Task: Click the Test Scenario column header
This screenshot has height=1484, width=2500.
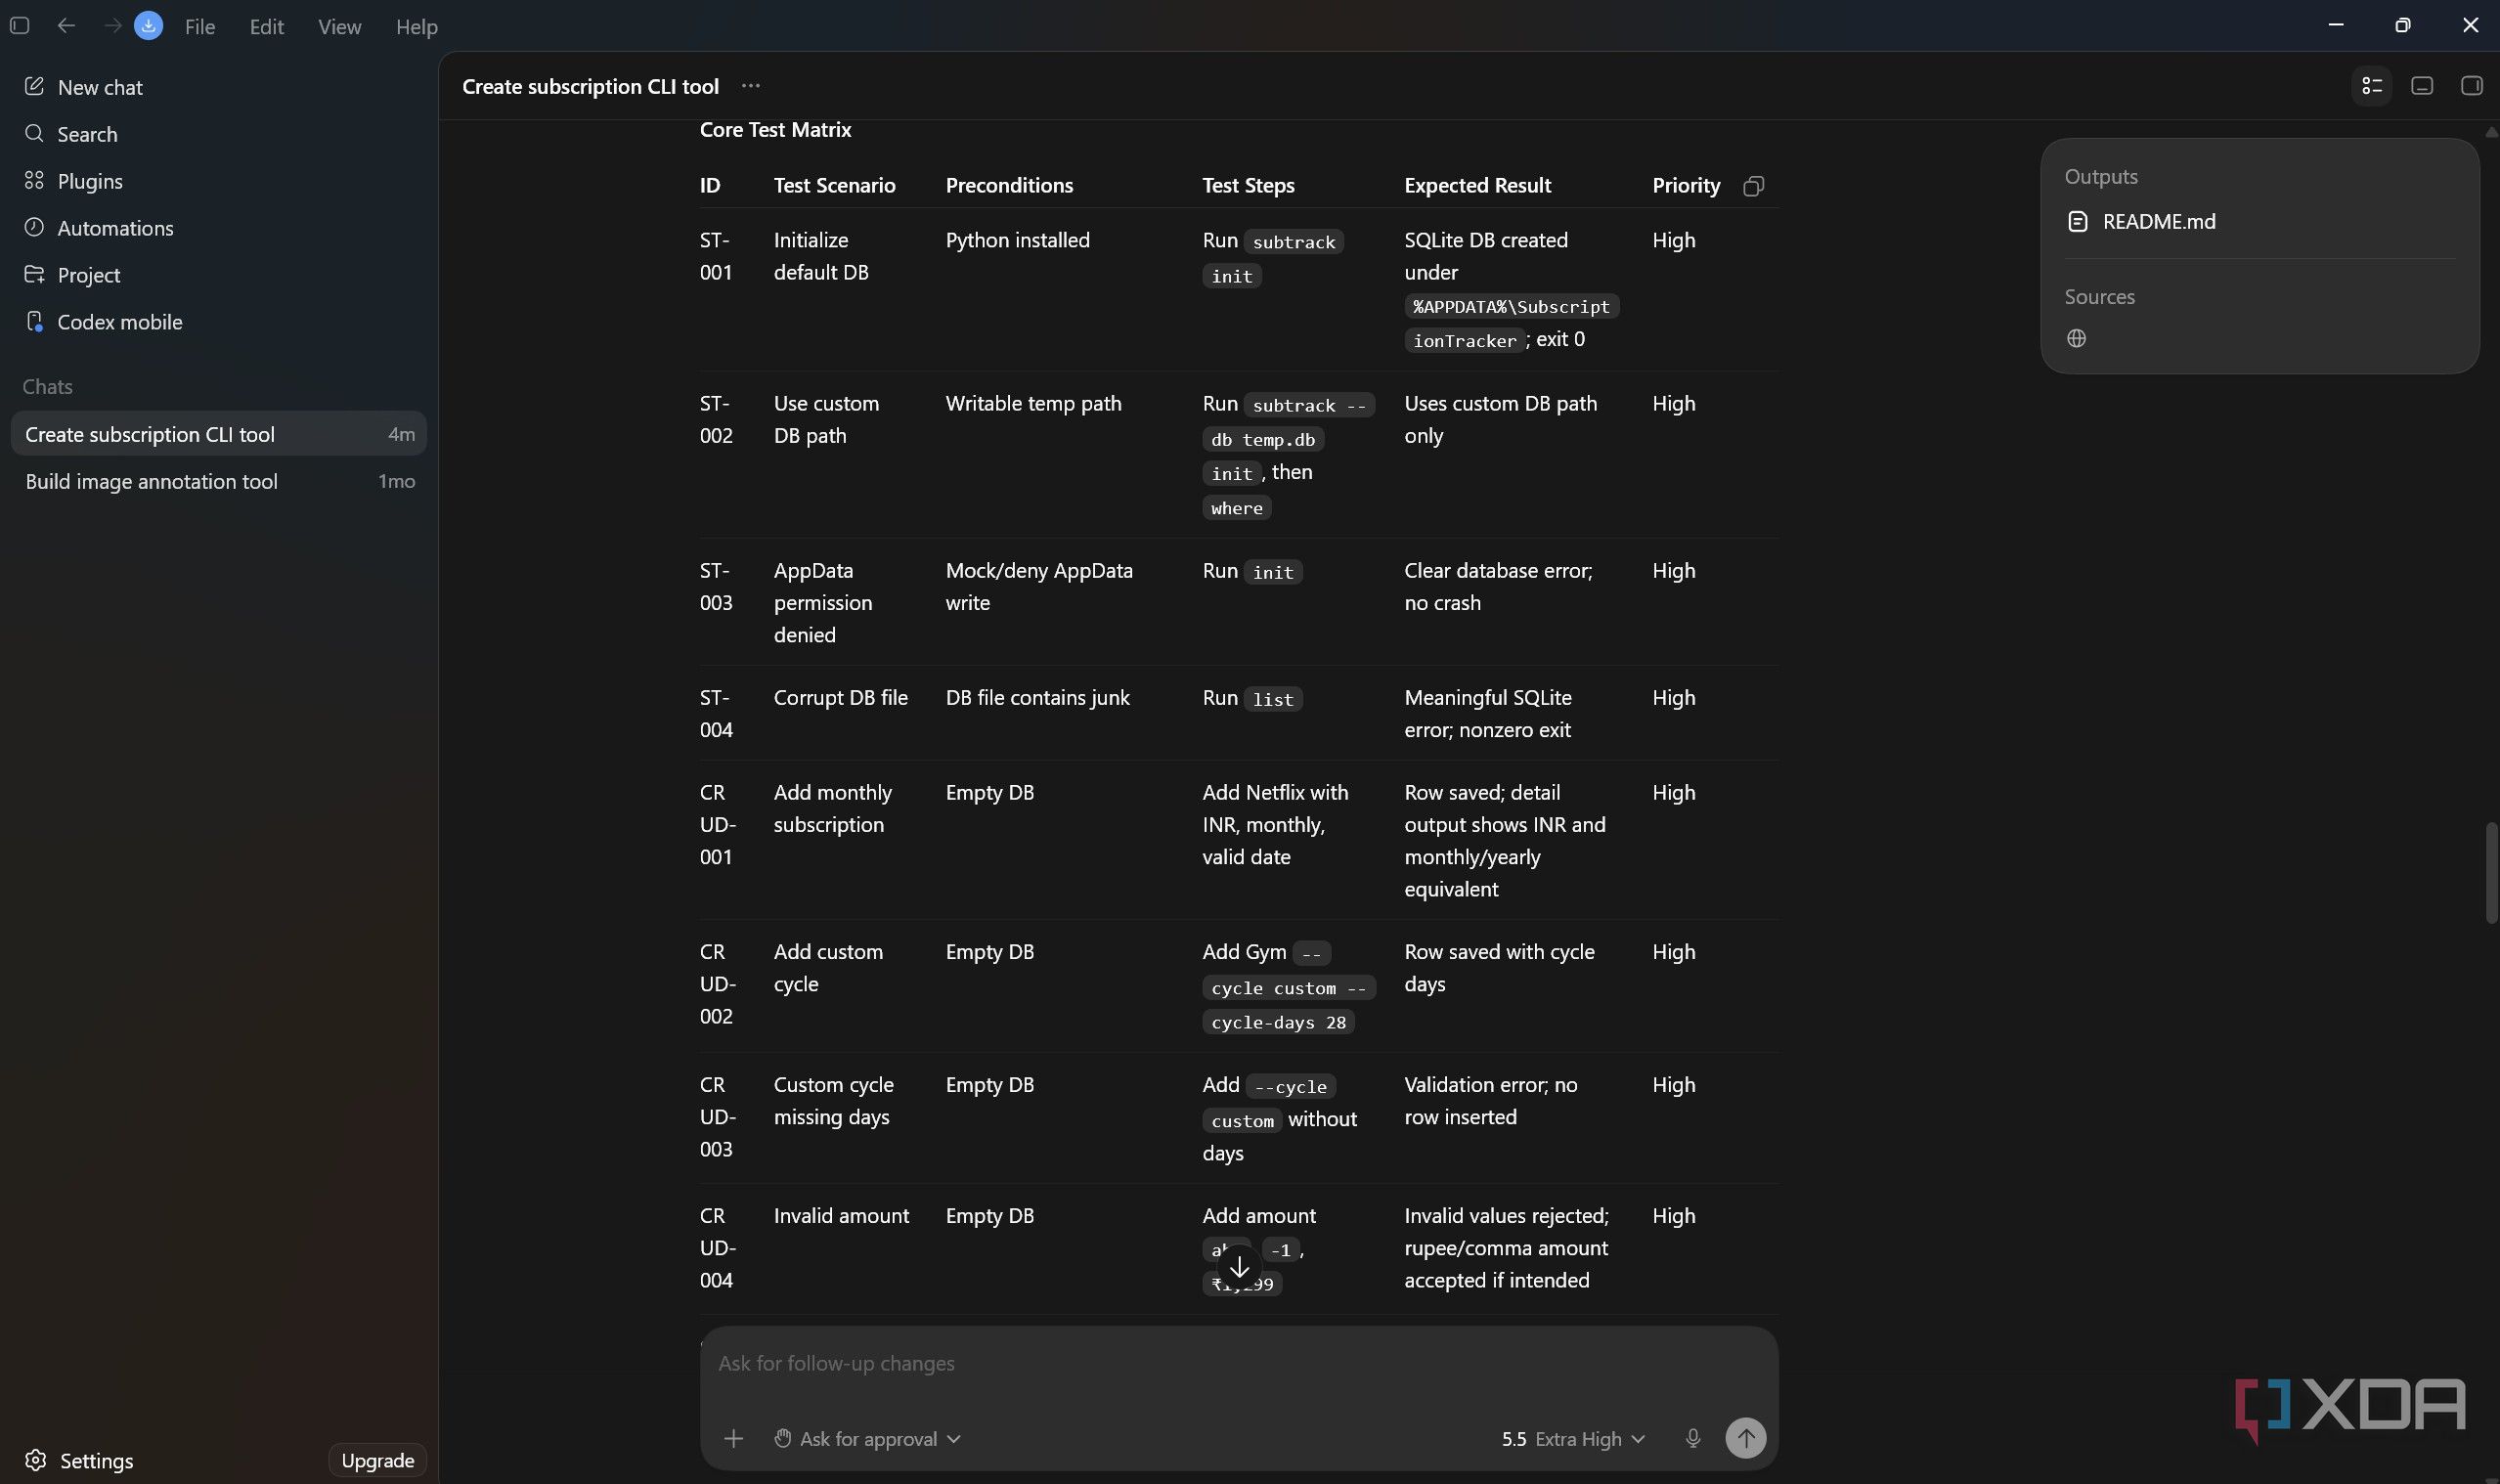Action: coord(834,185)
